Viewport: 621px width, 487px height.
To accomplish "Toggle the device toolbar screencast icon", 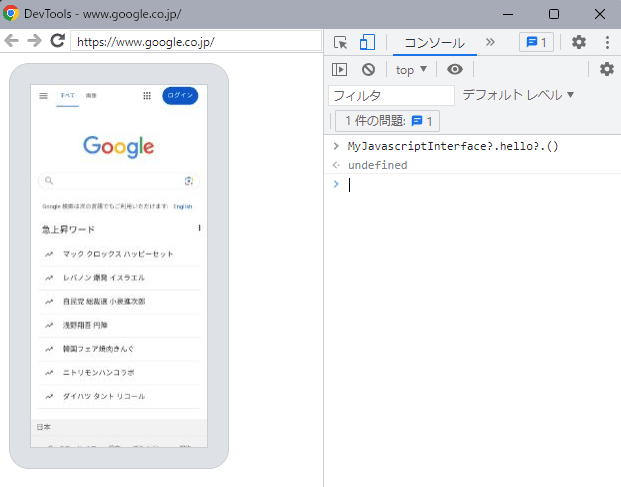I will point(367,42).
